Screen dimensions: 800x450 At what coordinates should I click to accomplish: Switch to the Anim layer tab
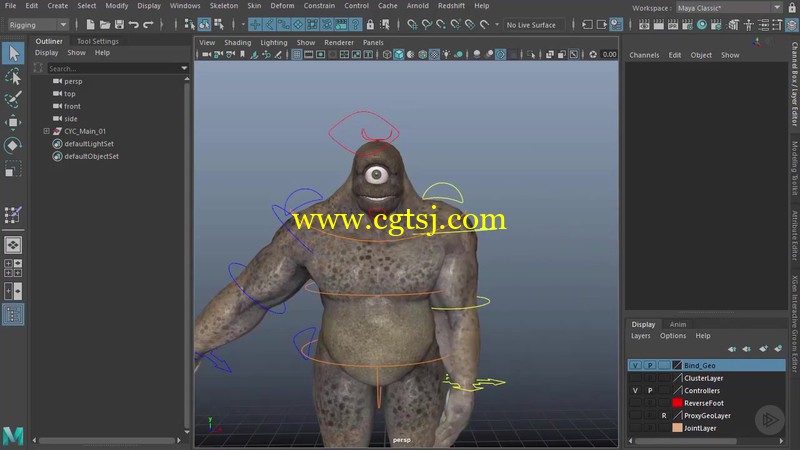(678, 324)
